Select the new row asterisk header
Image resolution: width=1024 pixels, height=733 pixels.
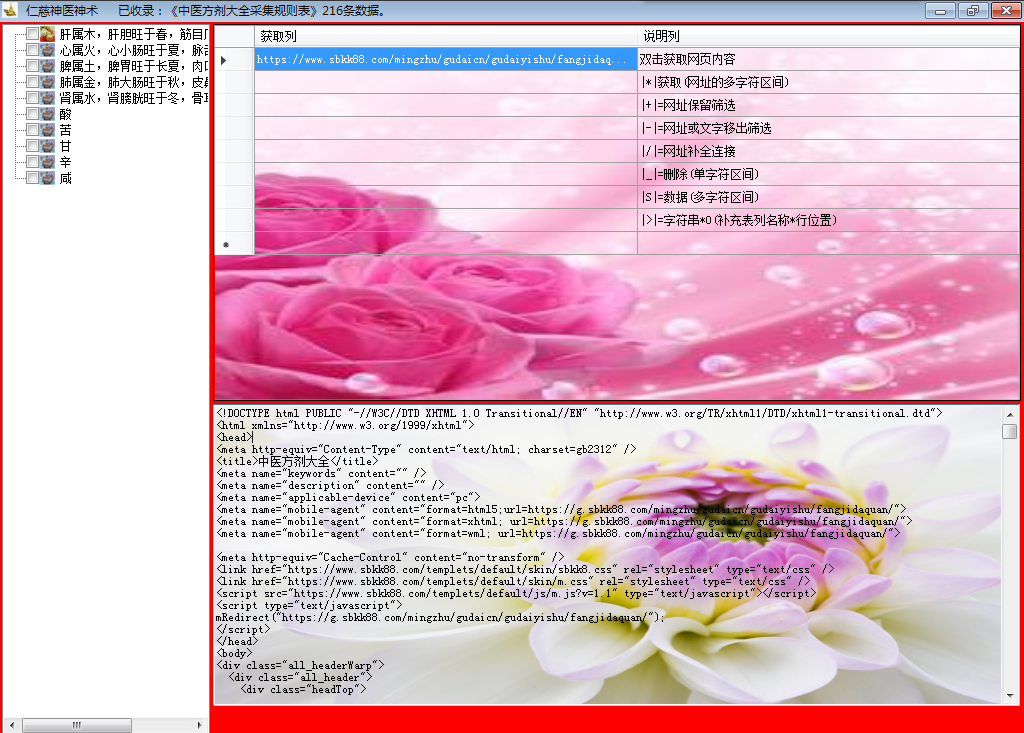(x=234, y=243)
